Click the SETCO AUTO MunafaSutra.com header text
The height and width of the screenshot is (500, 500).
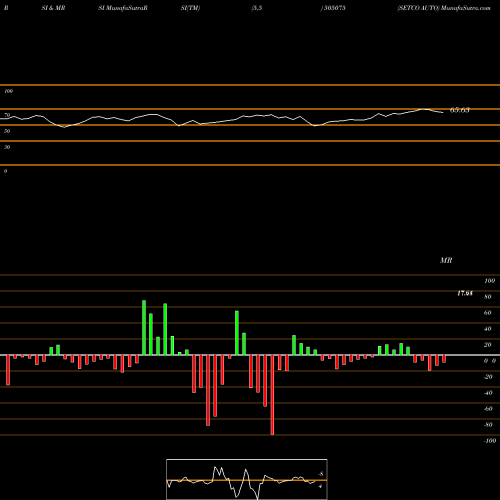point(444,8)
